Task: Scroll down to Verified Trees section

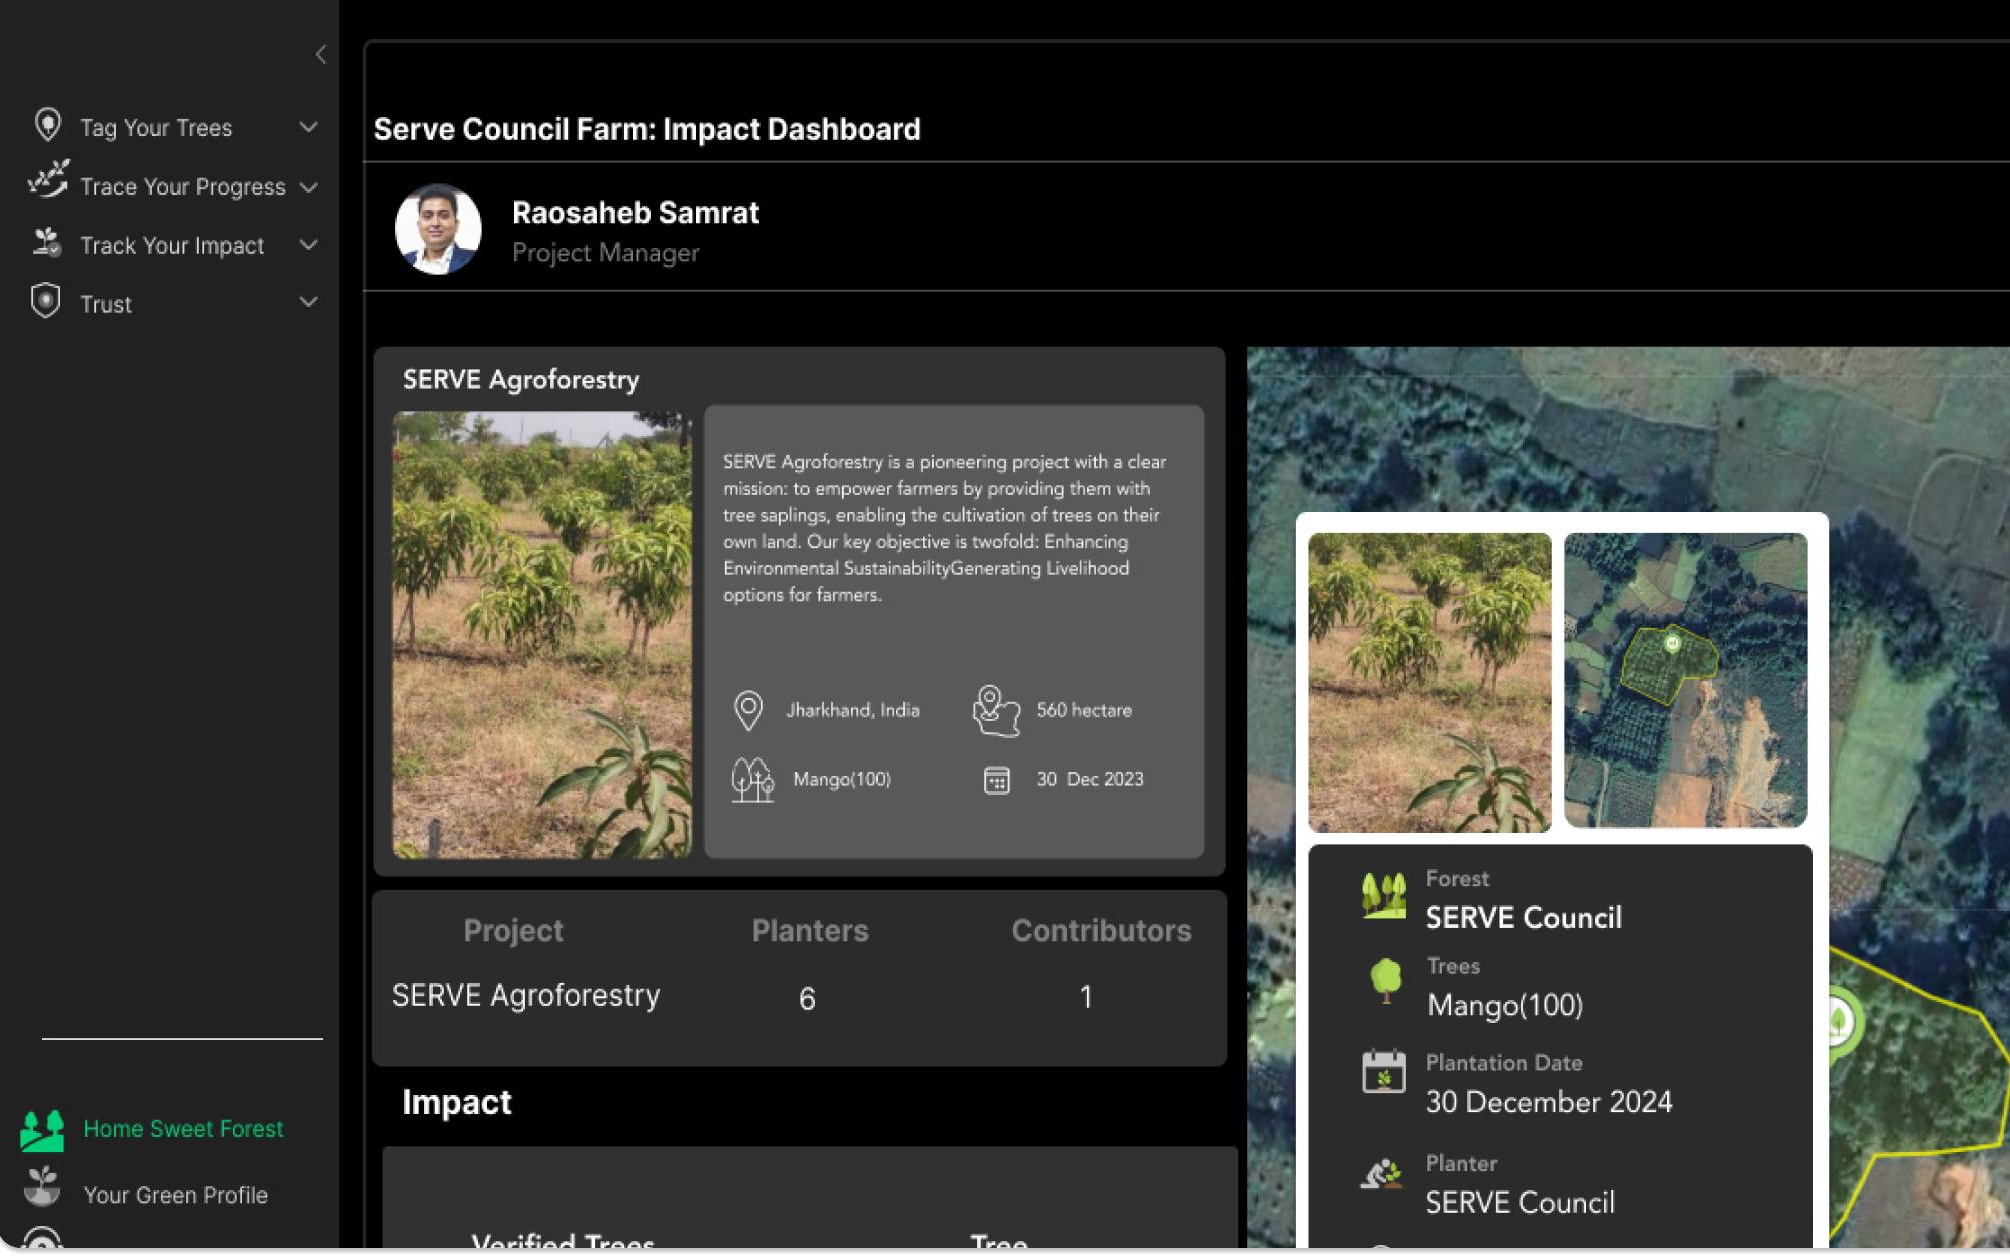Action: (563, 1240)
